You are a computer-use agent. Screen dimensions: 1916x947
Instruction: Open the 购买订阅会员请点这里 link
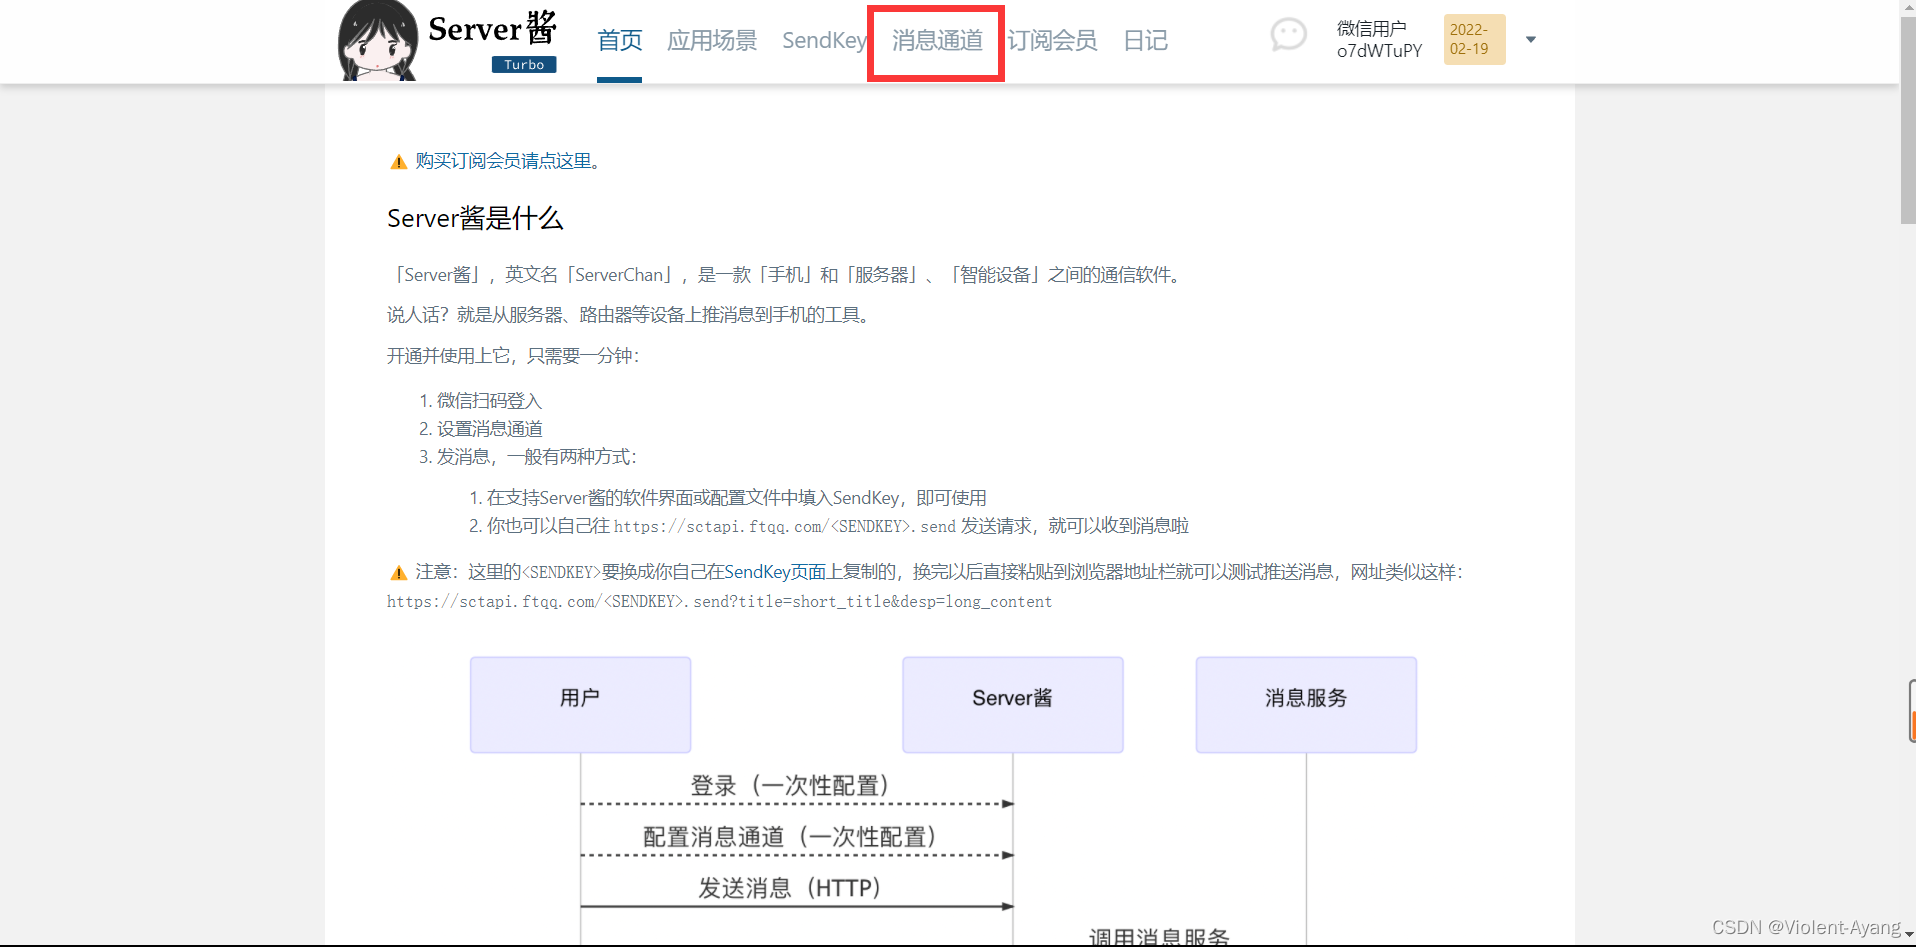point(504,161)
